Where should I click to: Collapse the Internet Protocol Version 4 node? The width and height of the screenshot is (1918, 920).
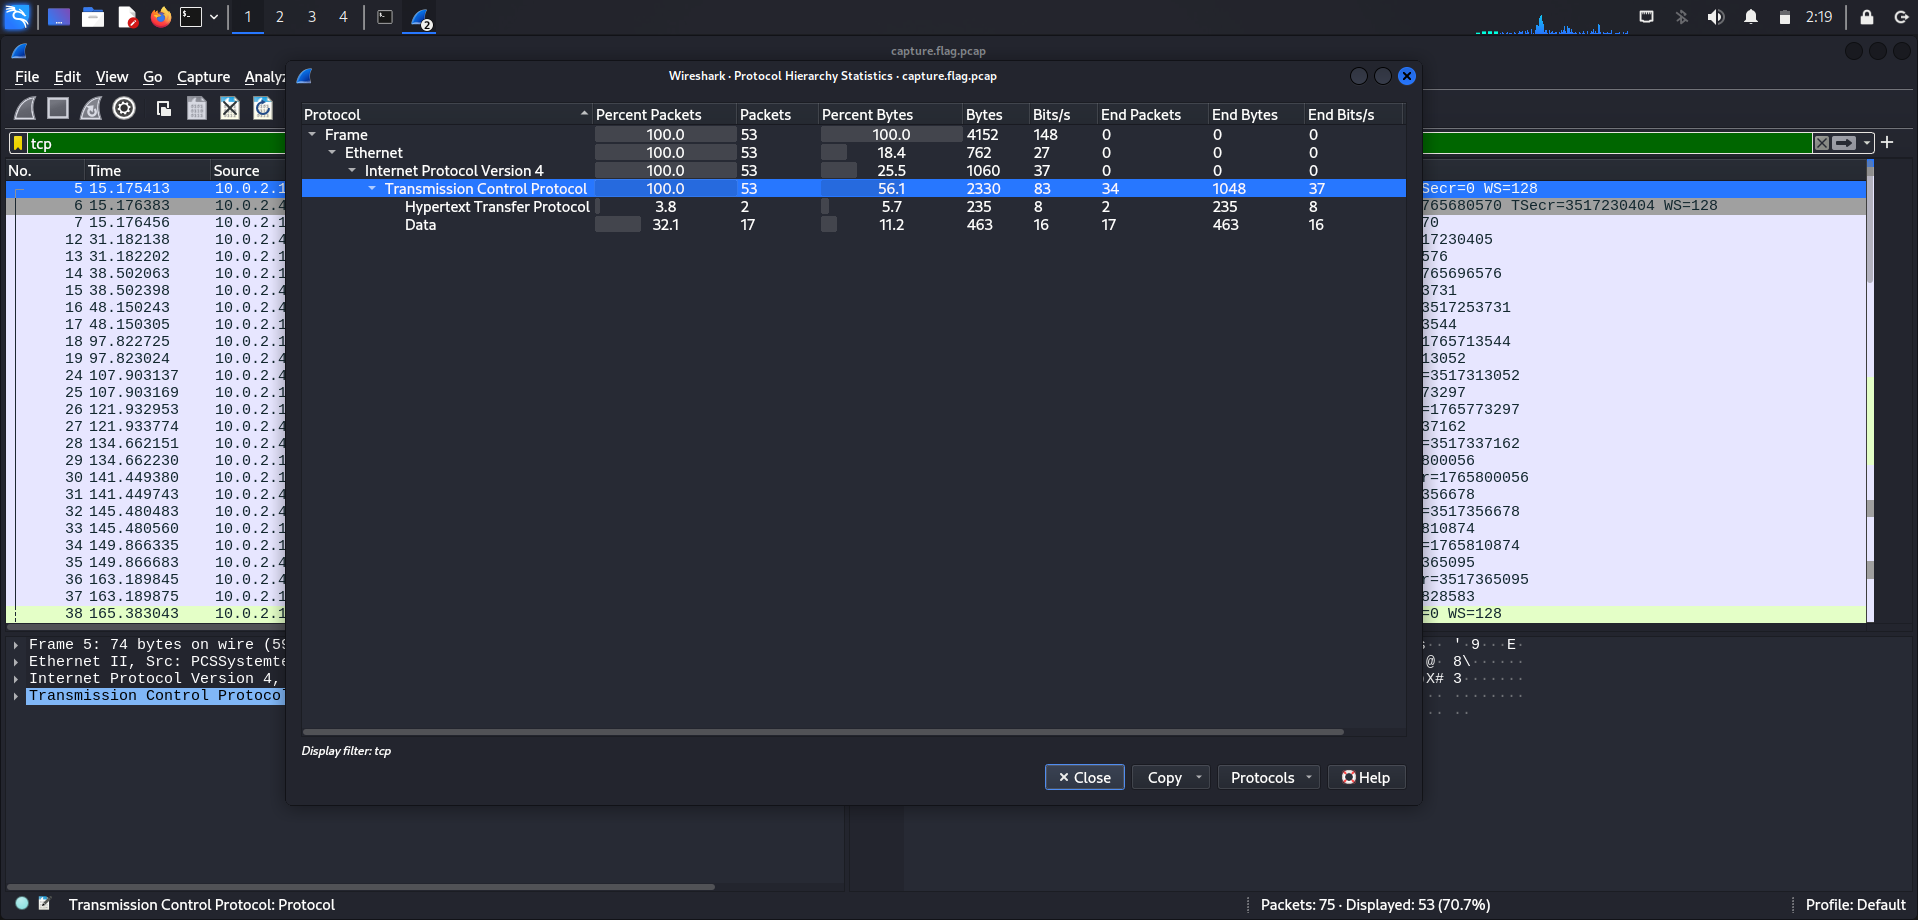(x=352, y=171)
